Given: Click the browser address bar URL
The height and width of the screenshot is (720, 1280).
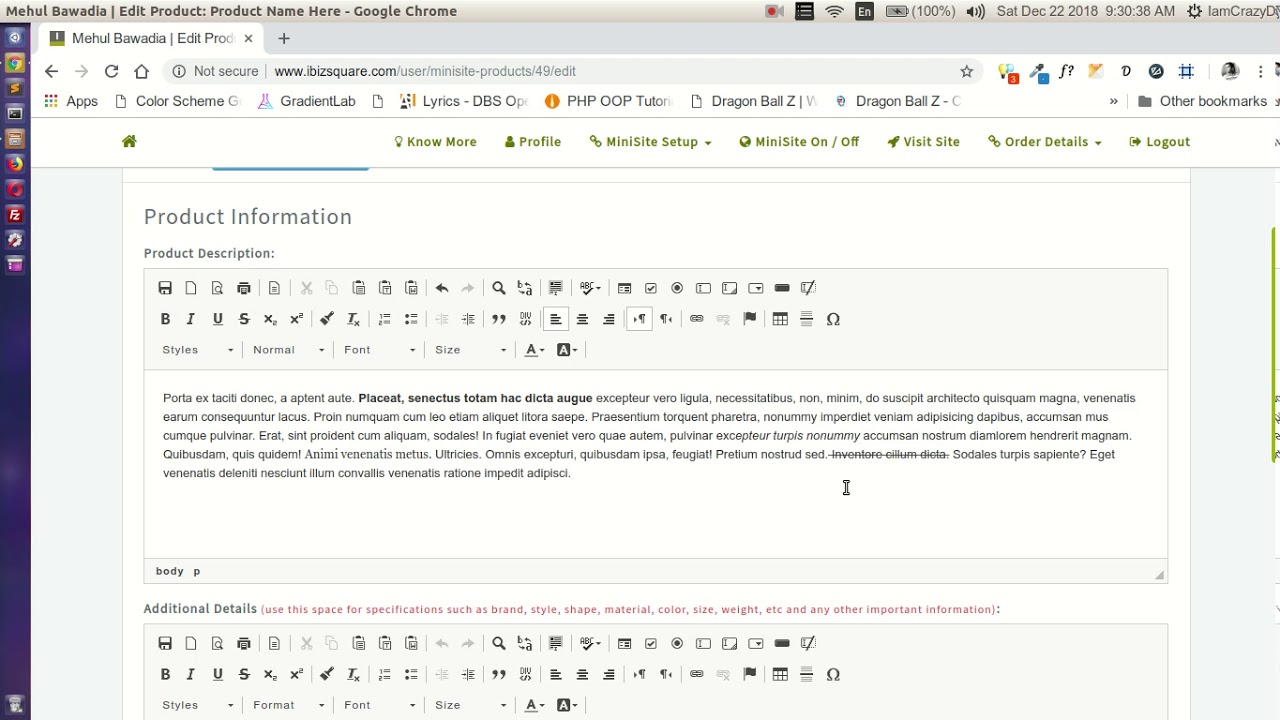Looking at the screenshot, I should coord(425,71).
